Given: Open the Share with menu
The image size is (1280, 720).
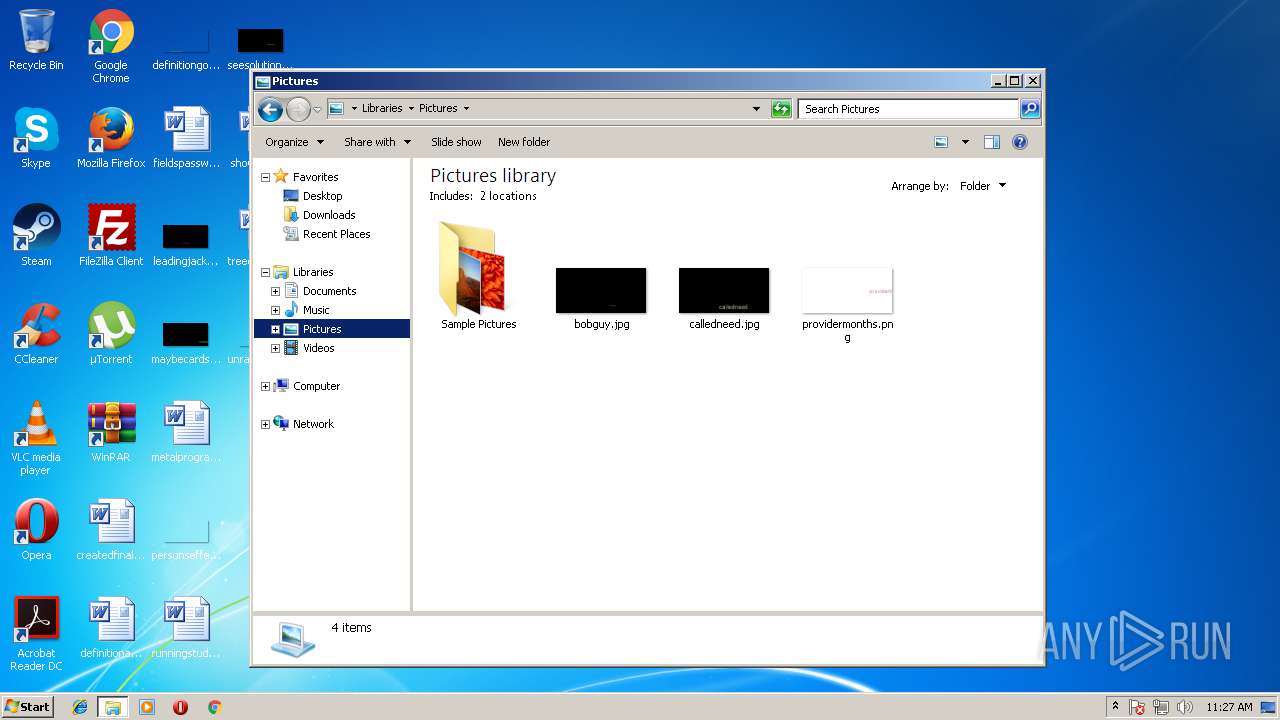Looking at the screenshot, I should (377, 142).
